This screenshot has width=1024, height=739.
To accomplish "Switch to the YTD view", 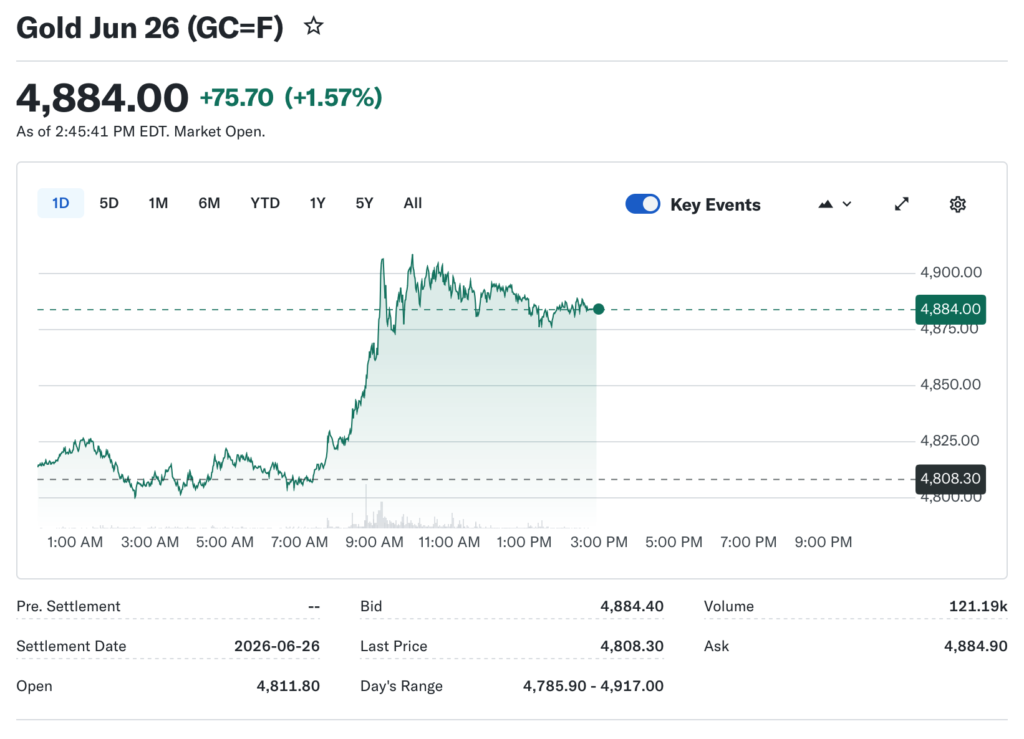I will click(x=265, y=203).
